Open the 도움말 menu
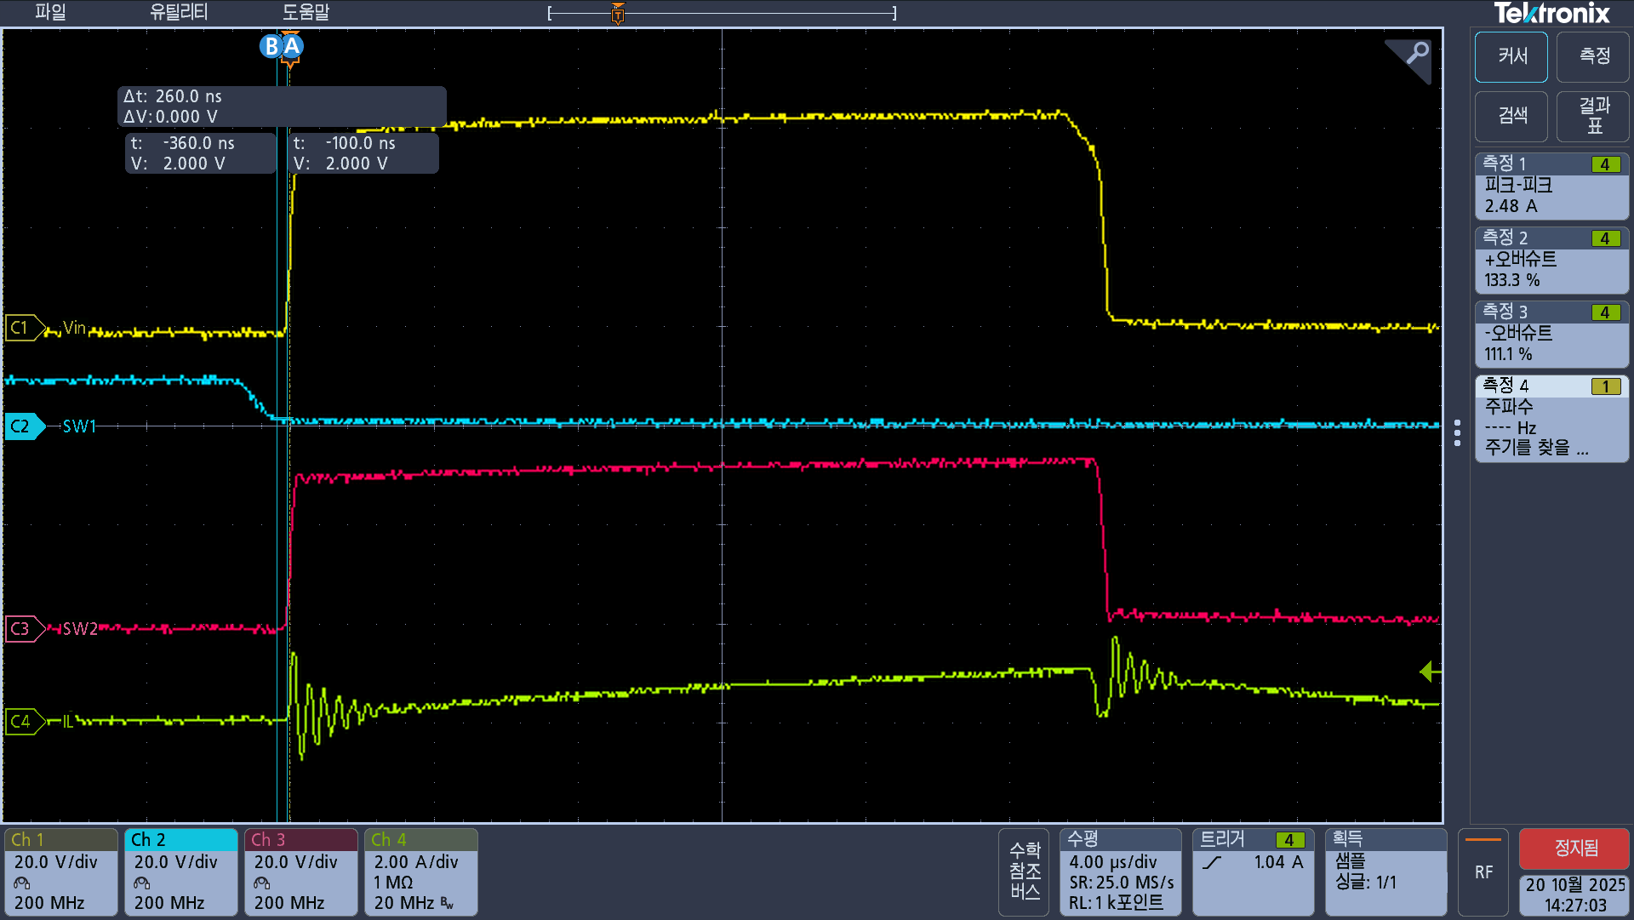The image size is (1634, 920). pos(305,12)
